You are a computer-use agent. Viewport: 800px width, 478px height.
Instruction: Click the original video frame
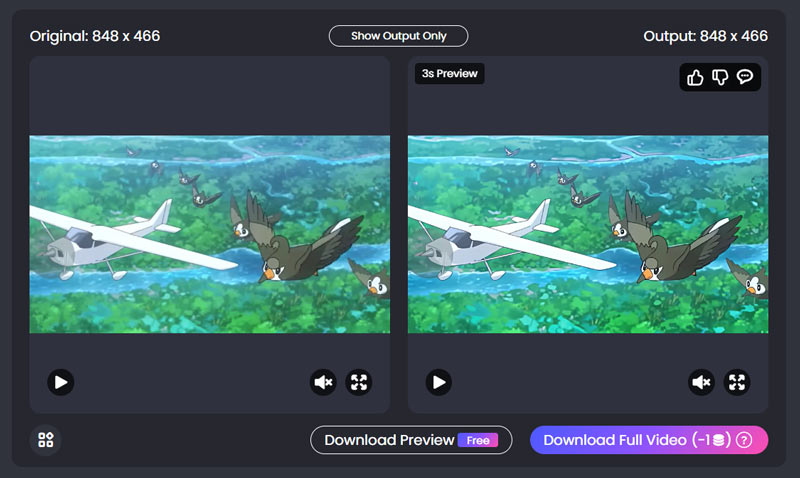(210, 234)
